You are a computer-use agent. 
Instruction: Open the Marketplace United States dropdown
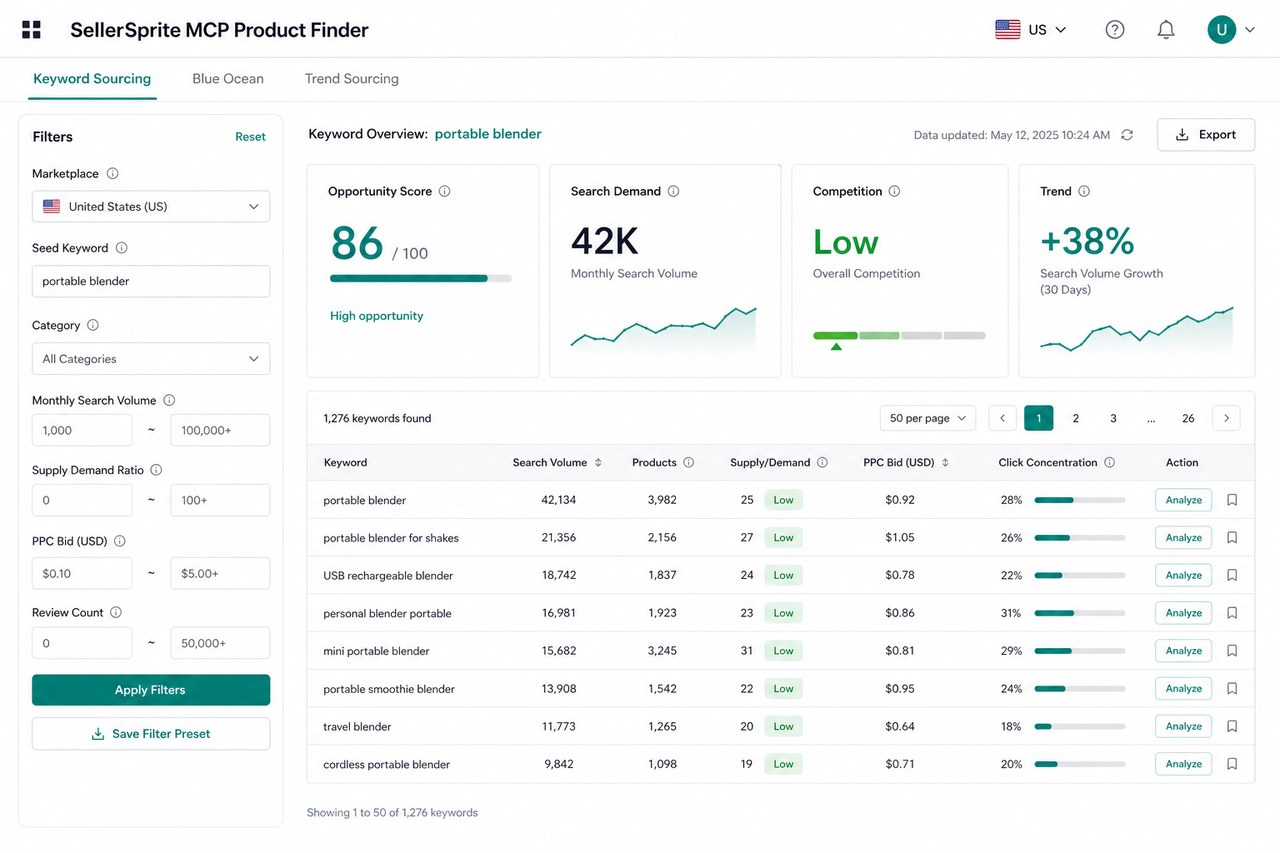pos(151,207)
